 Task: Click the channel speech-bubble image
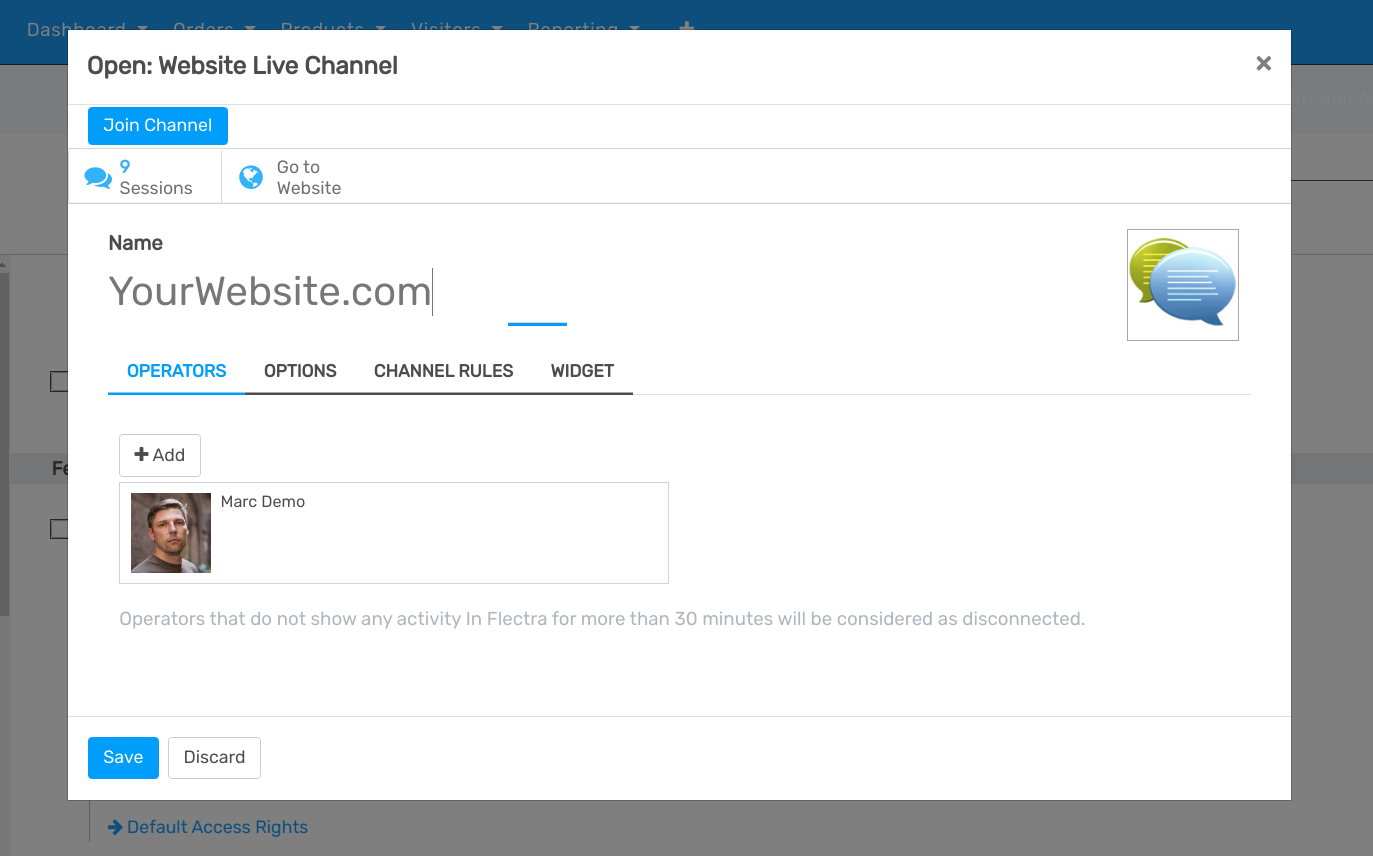point(1182,284)
